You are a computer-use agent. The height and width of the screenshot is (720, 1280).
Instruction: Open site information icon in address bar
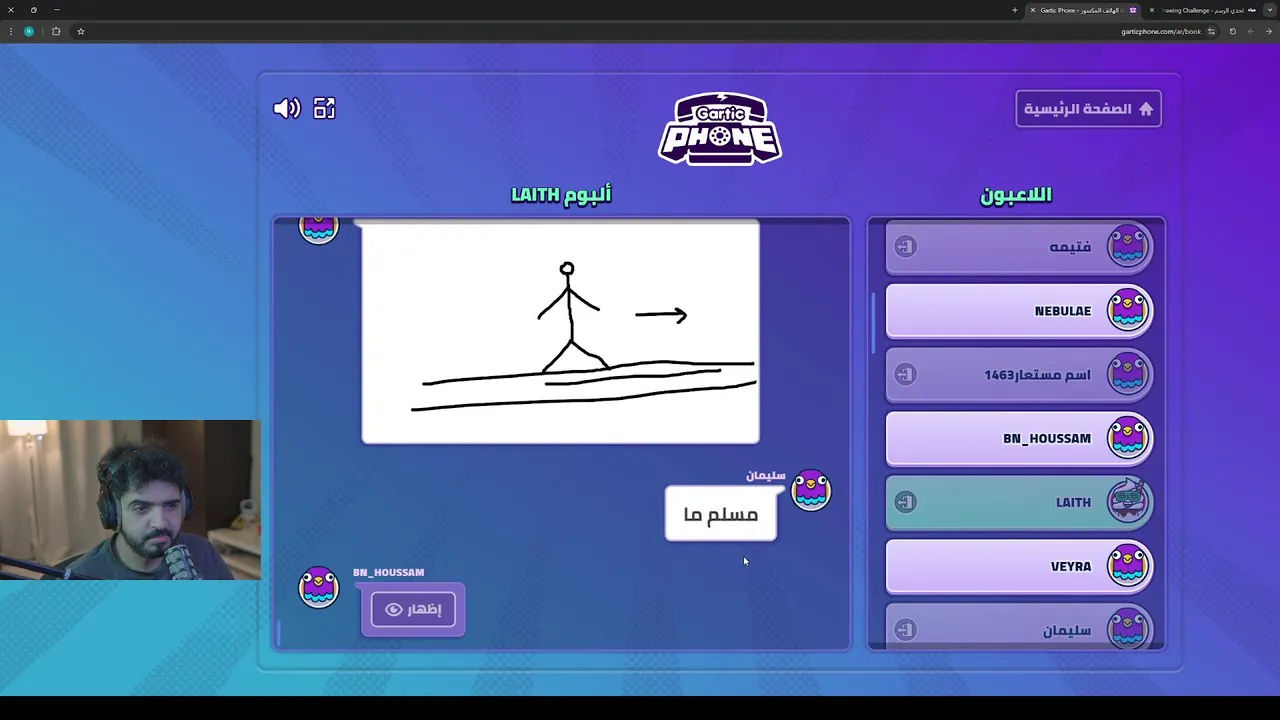tap(1211, 31)
